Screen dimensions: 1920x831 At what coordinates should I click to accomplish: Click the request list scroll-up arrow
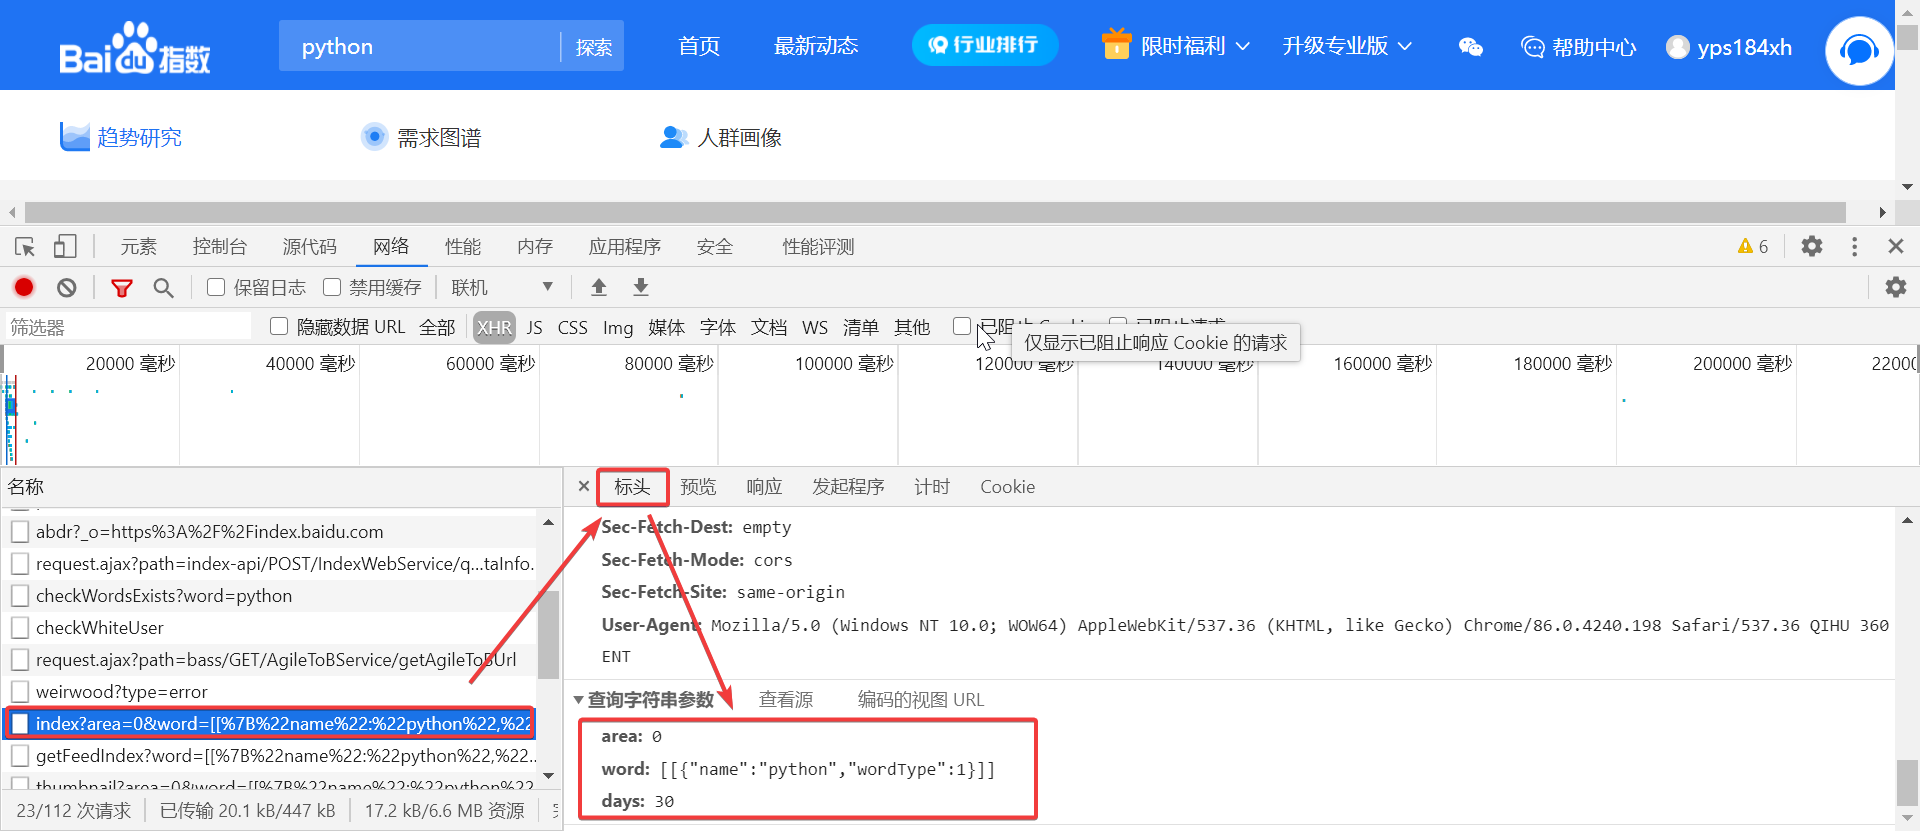(548, 522)
